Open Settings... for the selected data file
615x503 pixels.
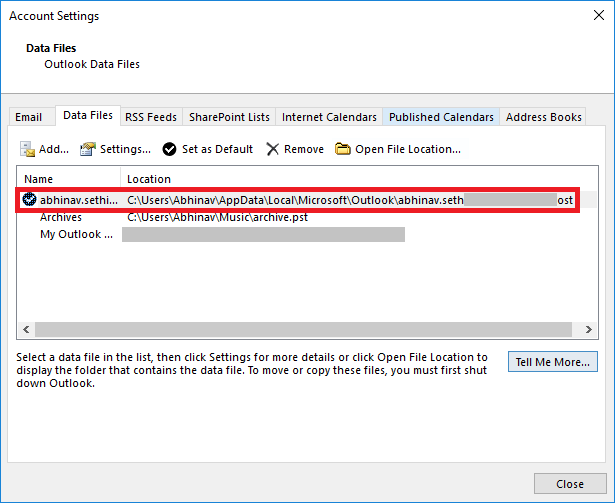(x=125, y=149)
